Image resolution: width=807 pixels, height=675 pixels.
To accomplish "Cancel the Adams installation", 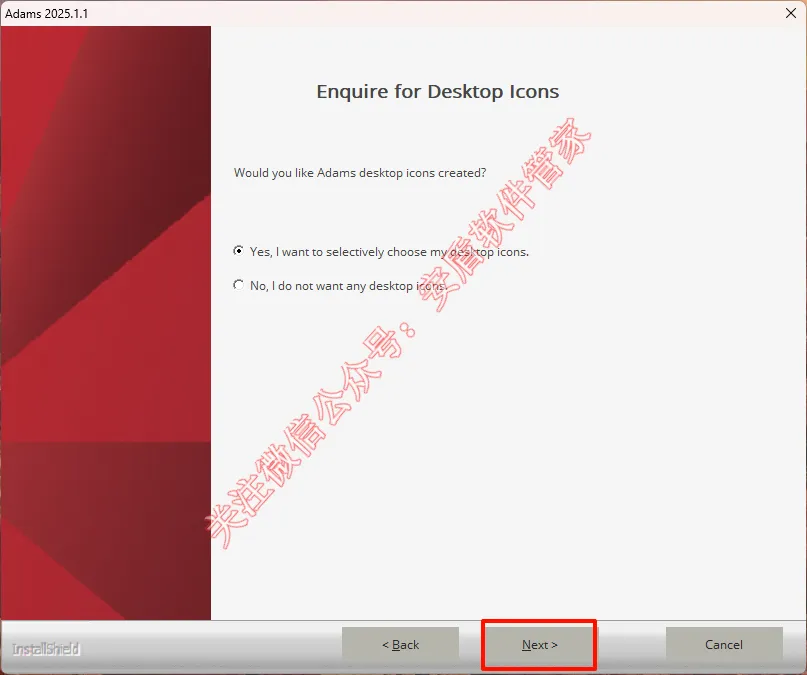I will pyautogui.click(x=724, y=645).
